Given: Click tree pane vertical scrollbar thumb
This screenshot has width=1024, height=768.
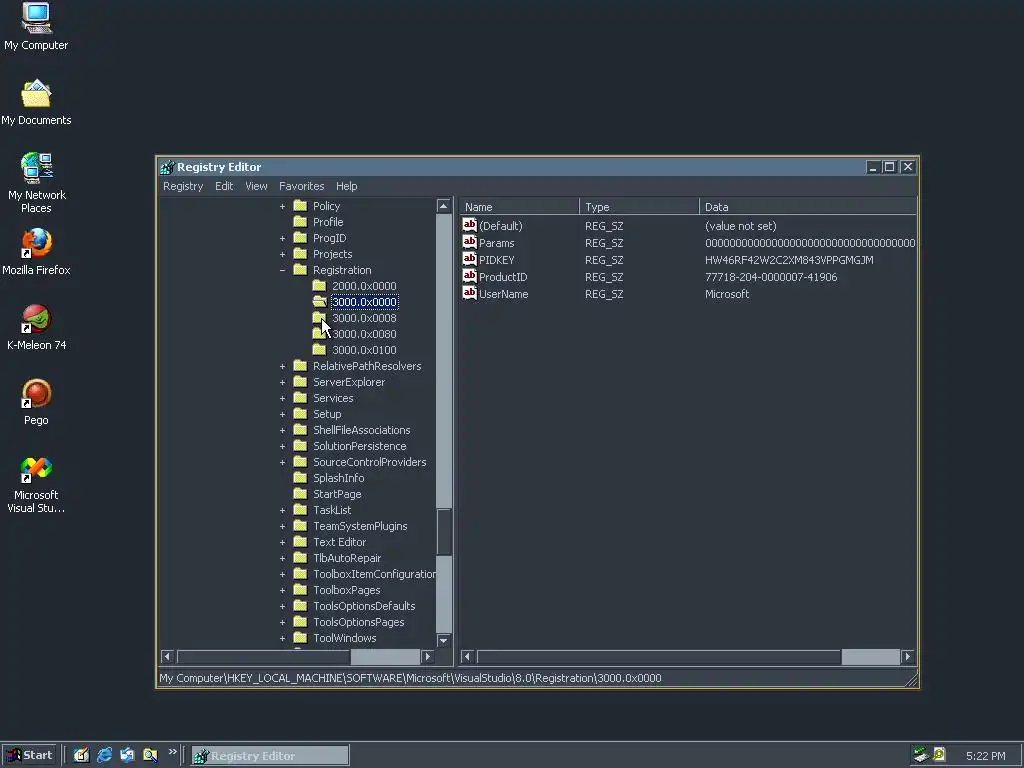Looking at the screenshot, I should [443, 532].
